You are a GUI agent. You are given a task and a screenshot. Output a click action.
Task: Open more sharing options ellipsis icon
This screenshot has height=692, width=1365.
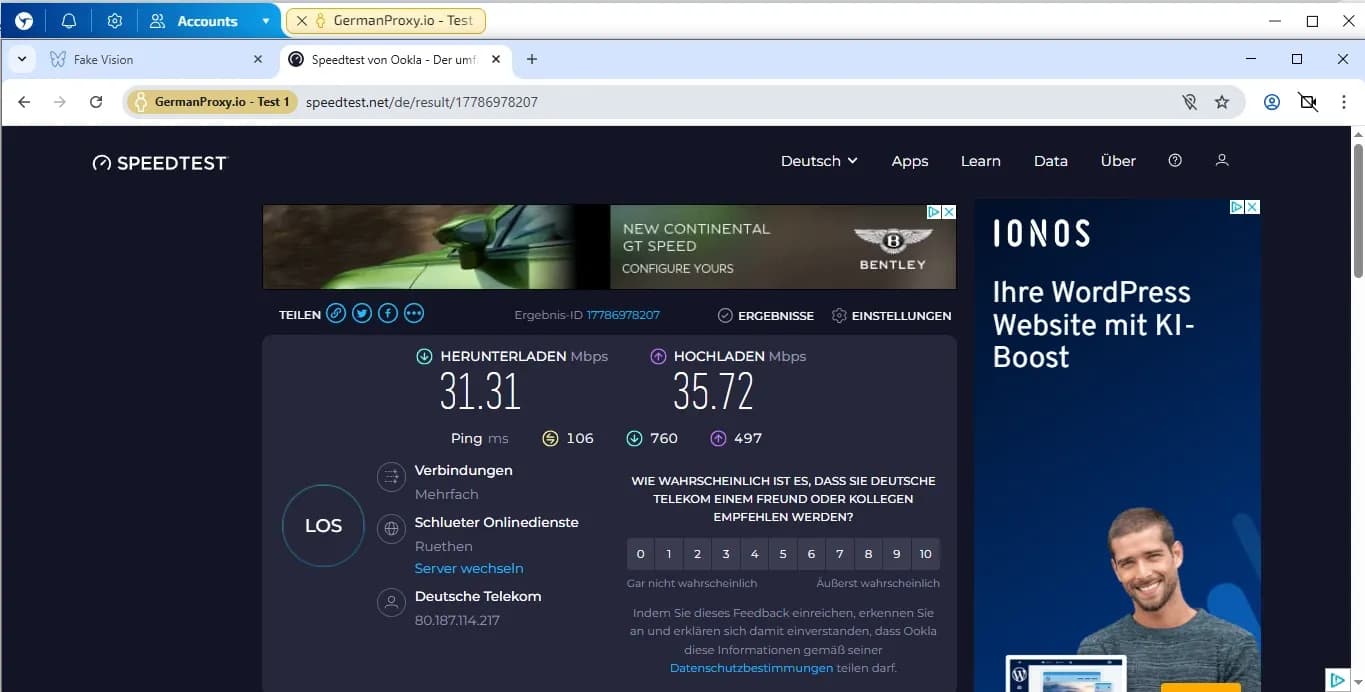coord(414,314)
